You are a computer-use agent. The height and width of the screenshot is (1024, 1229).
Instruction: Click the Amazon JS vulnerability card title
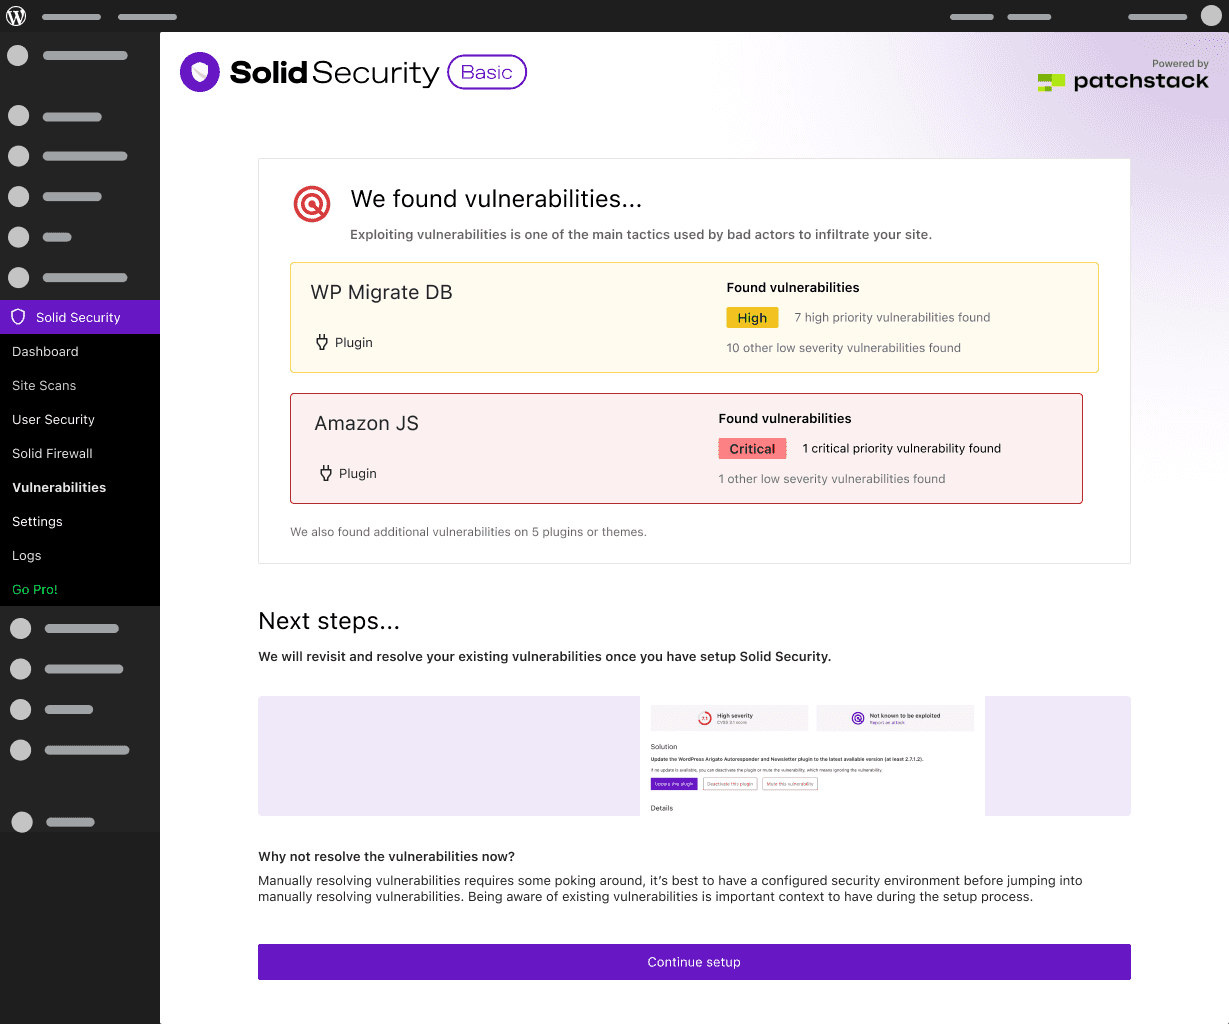[366, 423]
